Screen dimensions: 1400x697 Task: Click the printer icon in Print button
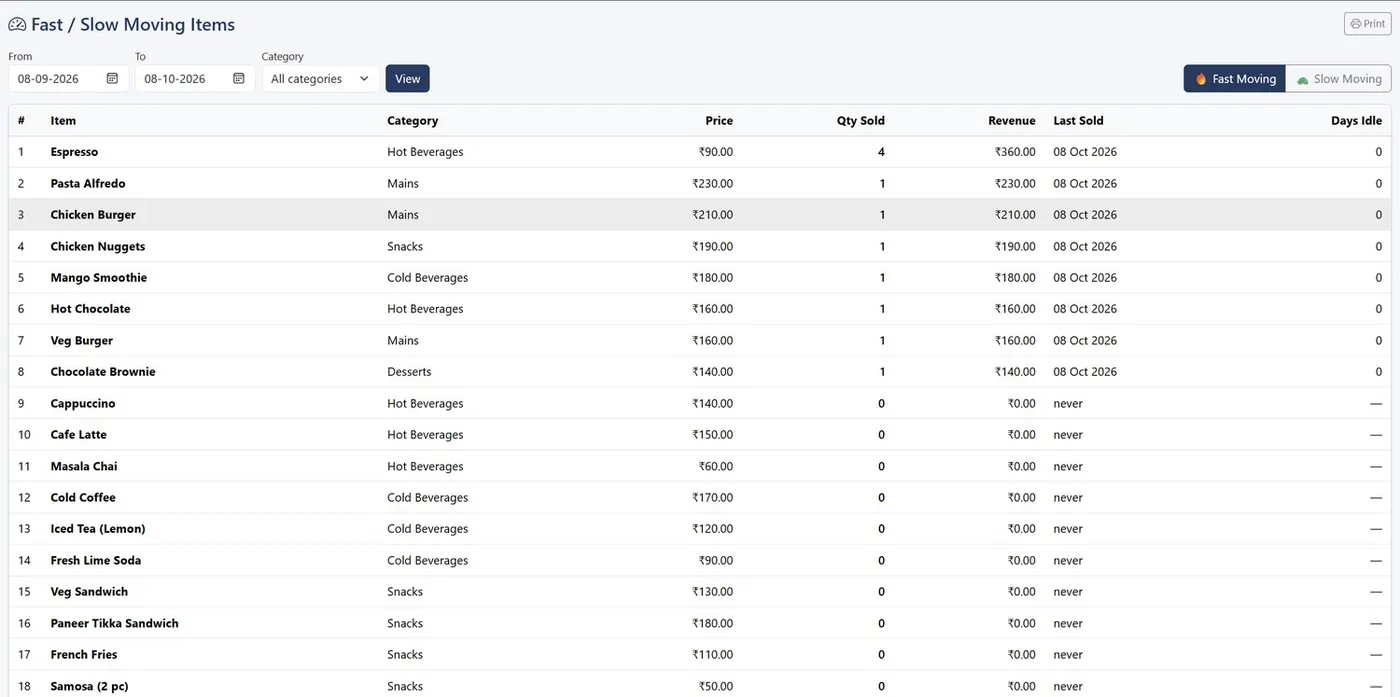coord(1355,24)
